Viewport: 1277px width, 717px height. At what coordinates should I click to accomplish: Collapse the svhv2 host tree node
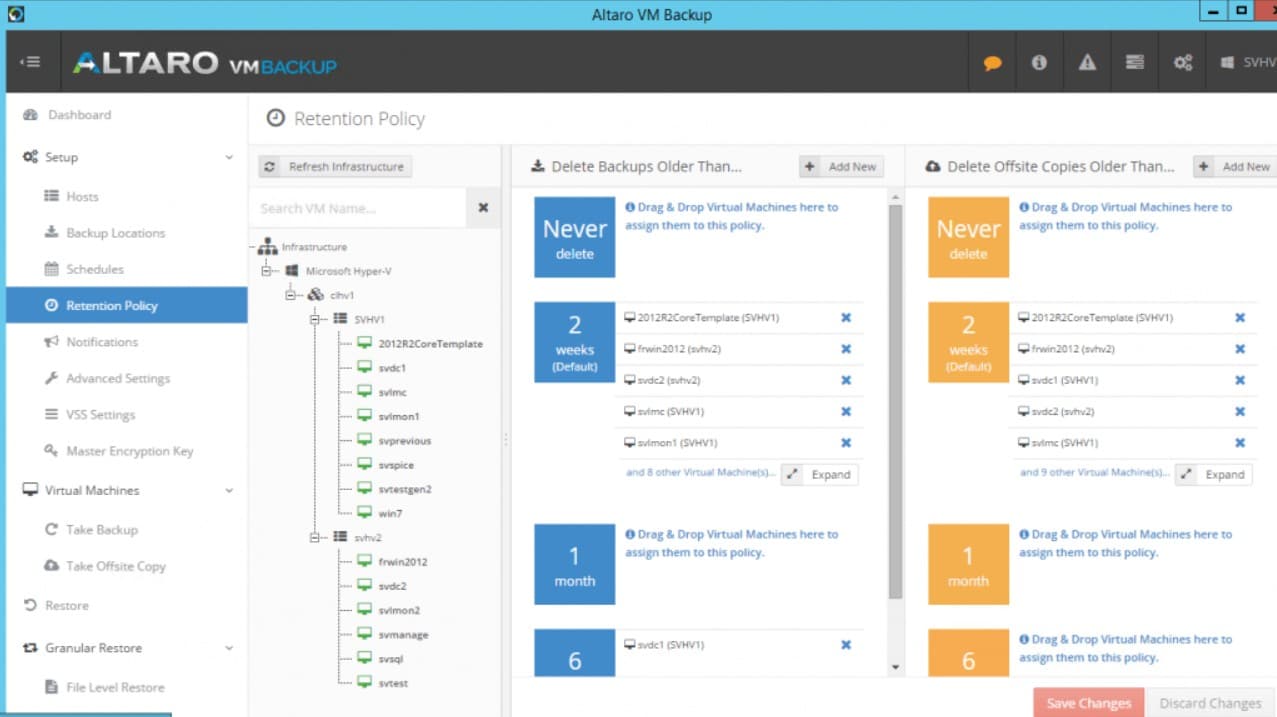coord(314,538)
